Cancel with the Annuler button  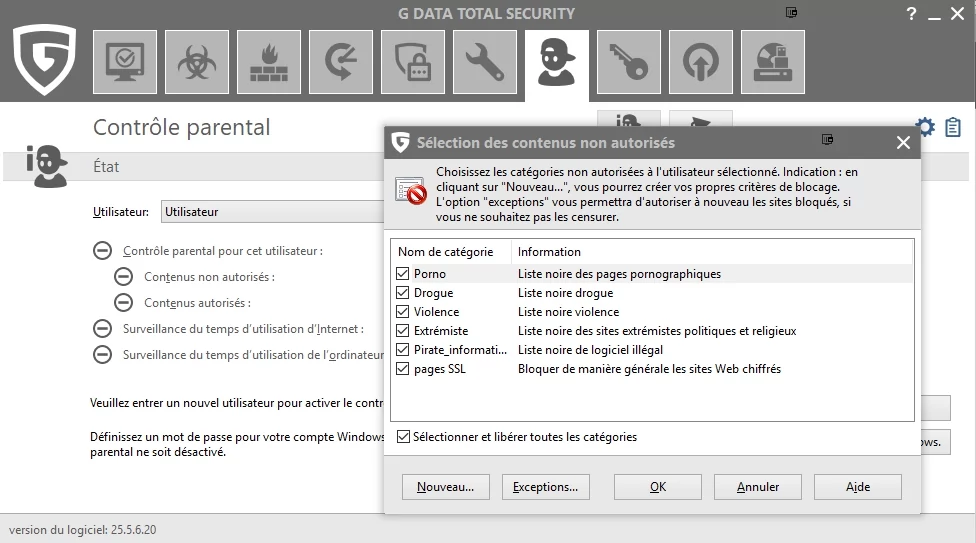pyautogui.click(x=758, y=487)
